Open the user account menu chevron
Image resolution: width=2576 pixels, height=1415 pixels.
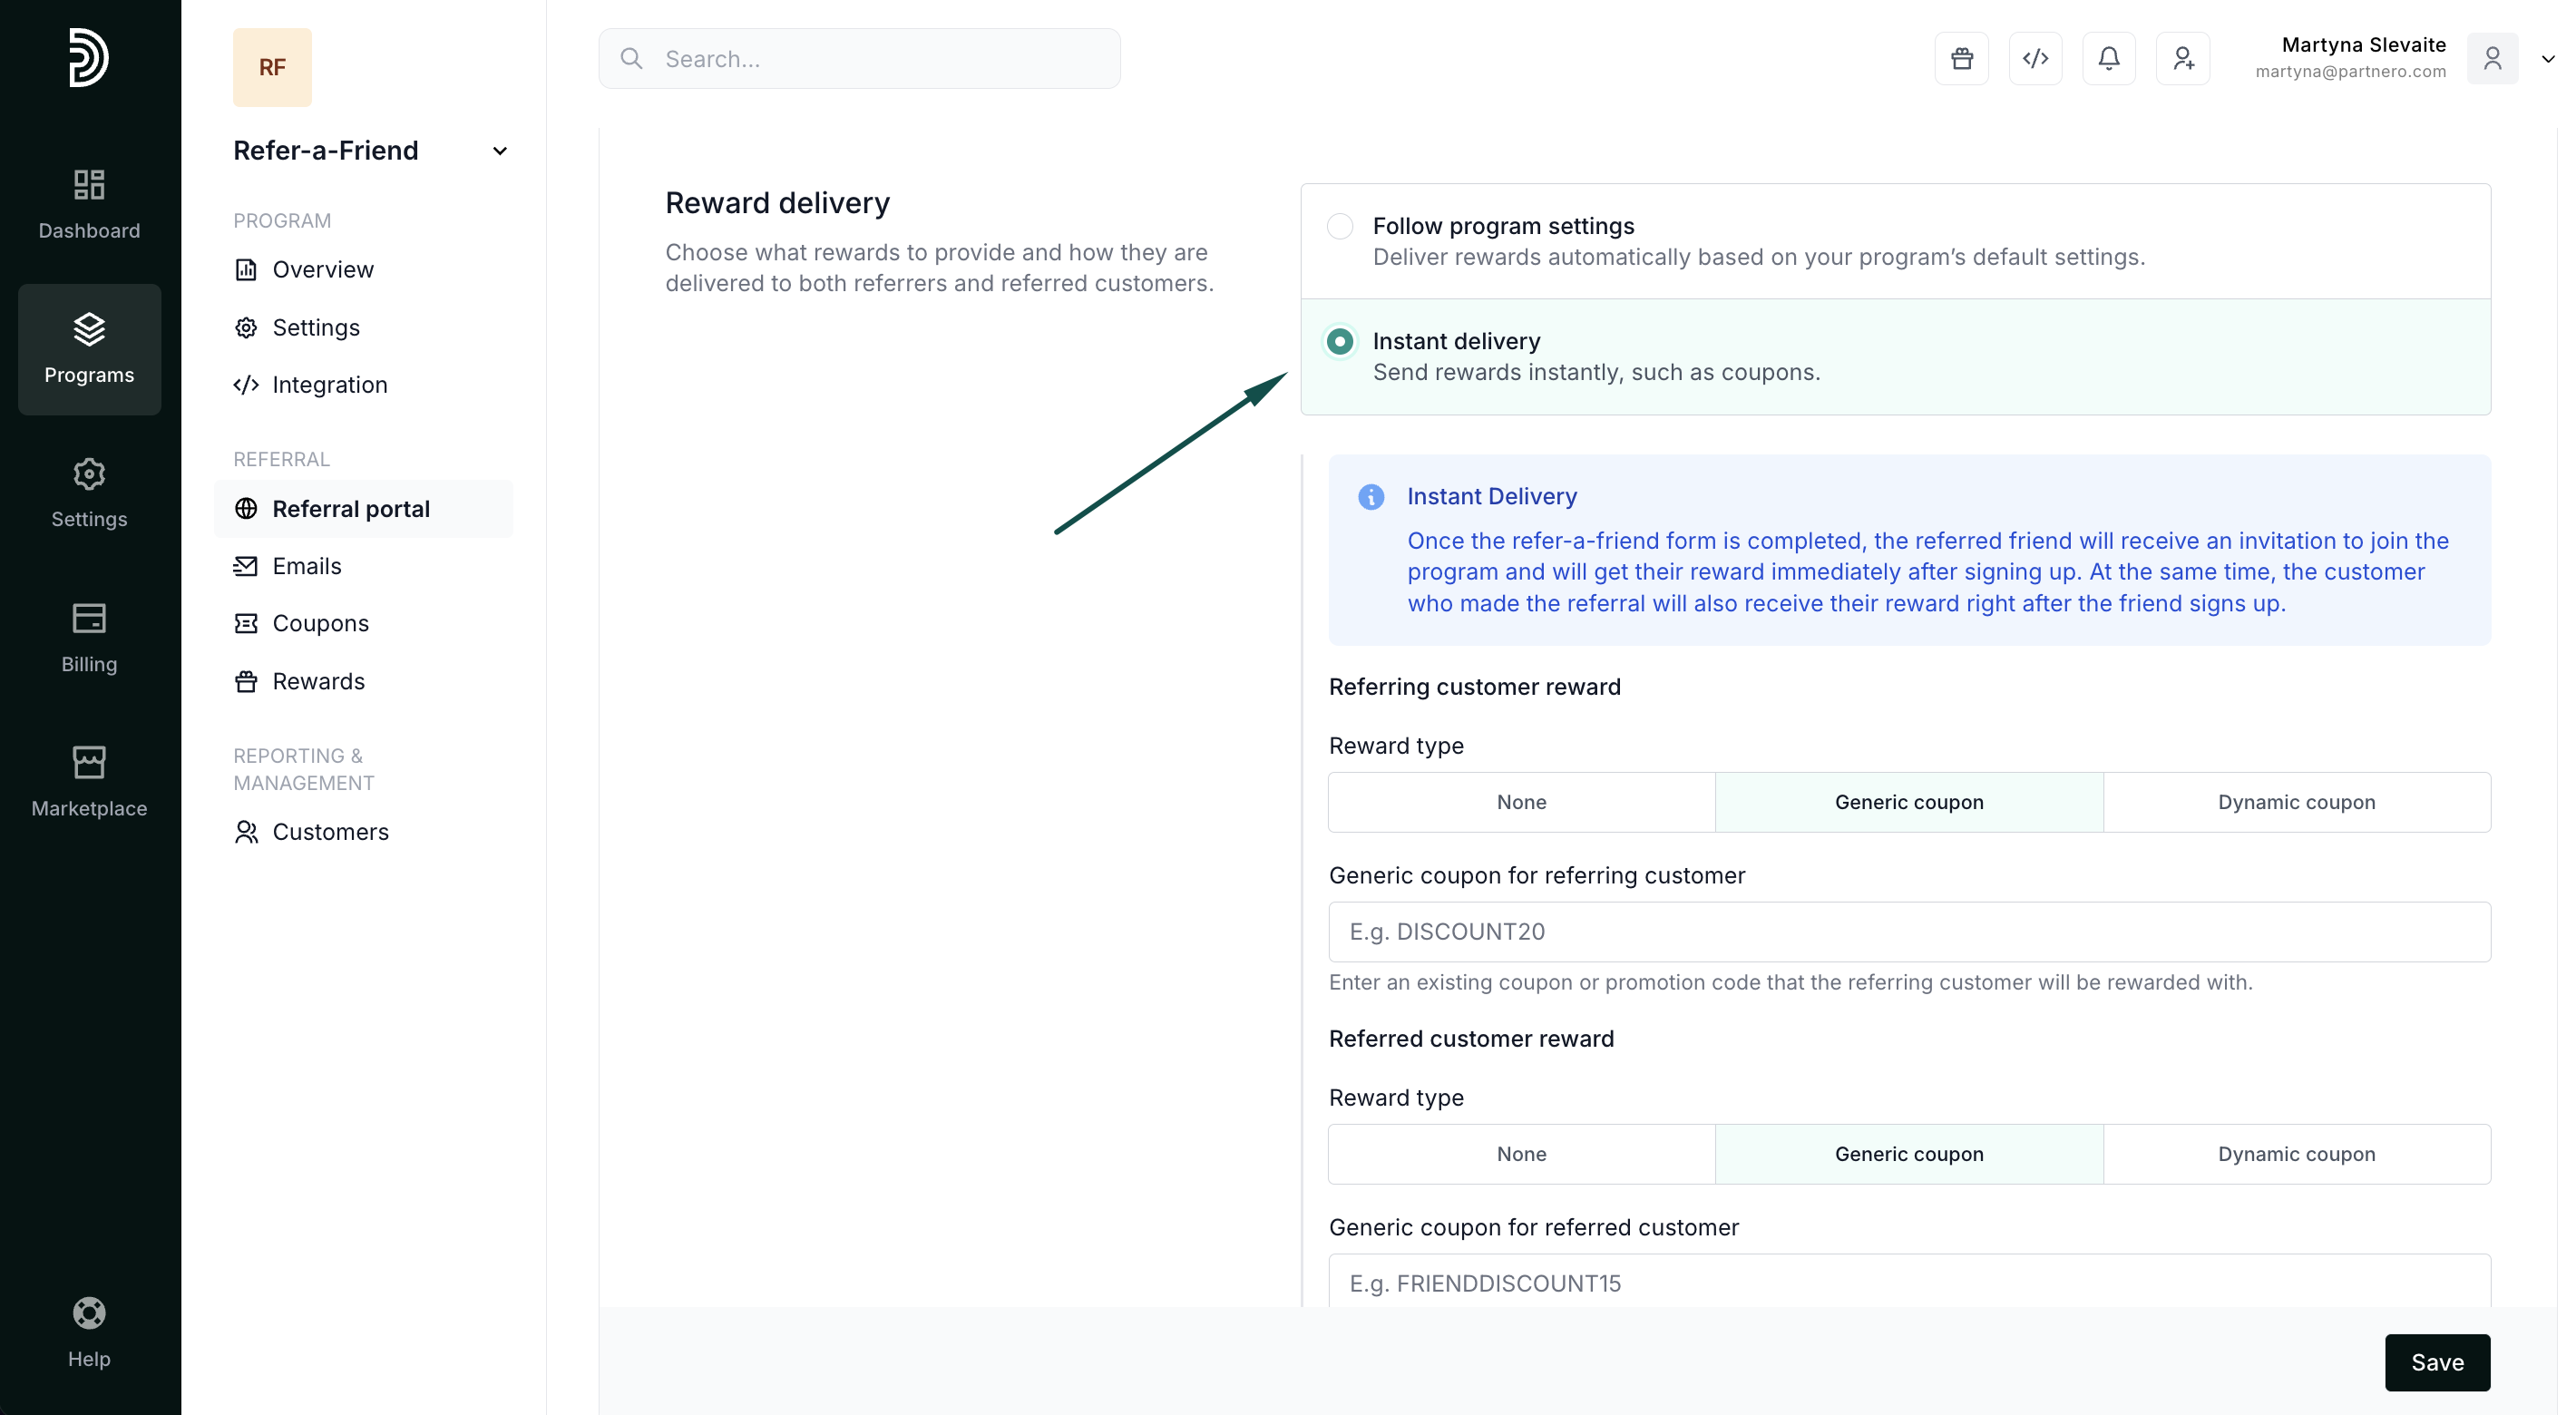point(2547,59)
